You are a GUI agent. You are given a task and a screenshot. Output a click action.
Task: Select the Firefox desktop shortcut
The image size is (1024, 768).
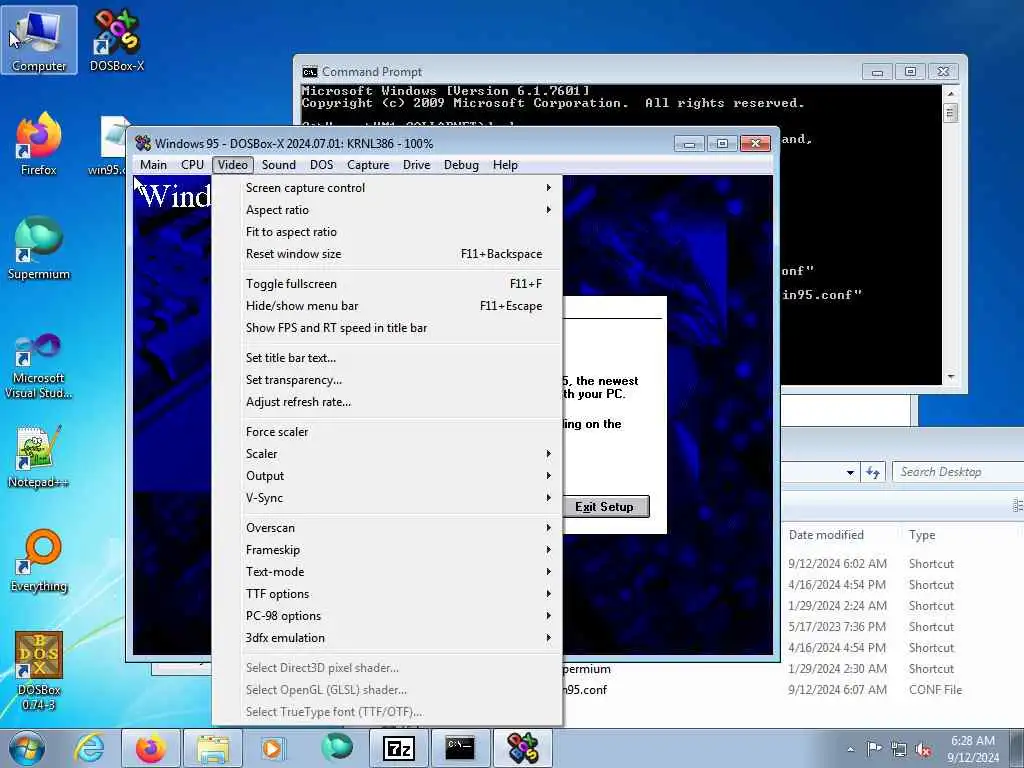click(x=39, y=144)
